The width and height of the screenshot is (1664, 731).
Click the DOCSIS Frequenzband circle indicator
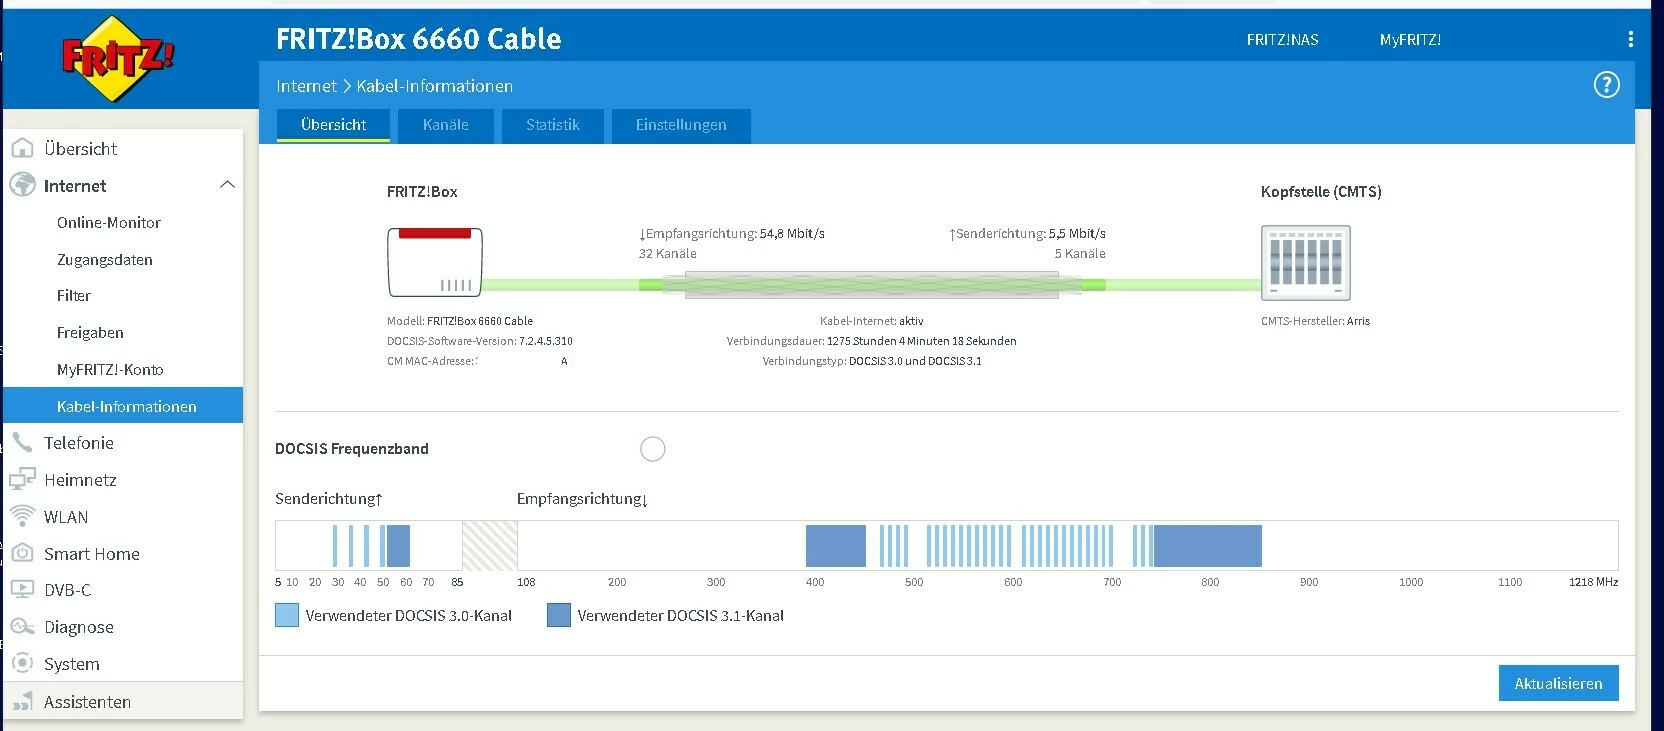653,449
